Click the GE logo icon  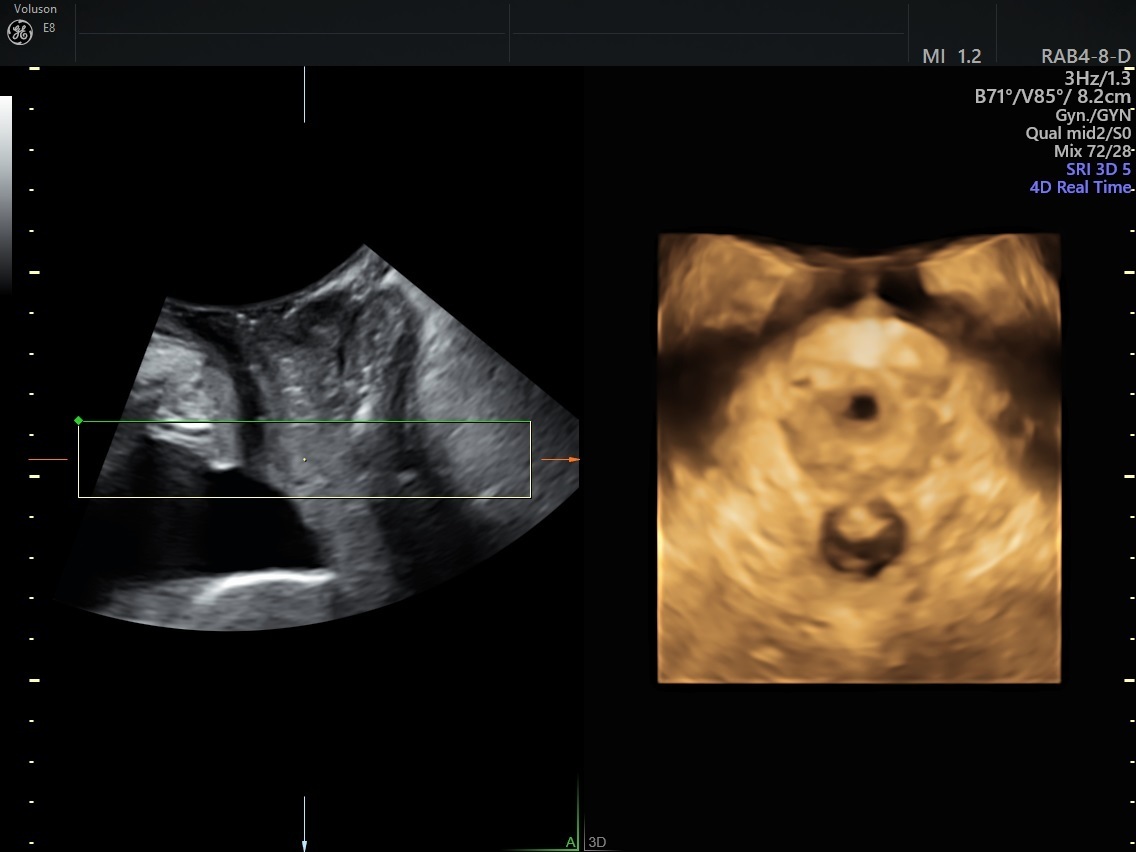[20, 33]
